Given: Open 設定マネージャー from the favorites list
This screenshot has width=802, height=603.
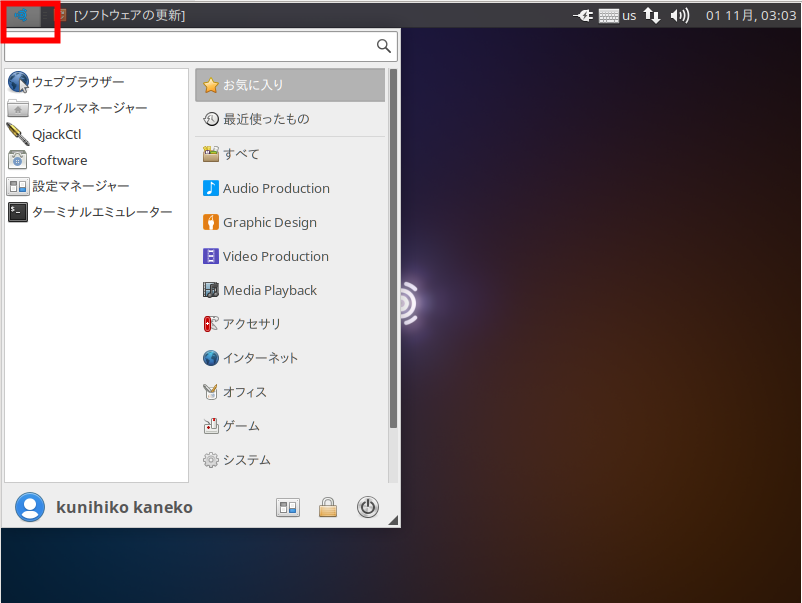Looking at the screenshot, I should click(96, 186).
